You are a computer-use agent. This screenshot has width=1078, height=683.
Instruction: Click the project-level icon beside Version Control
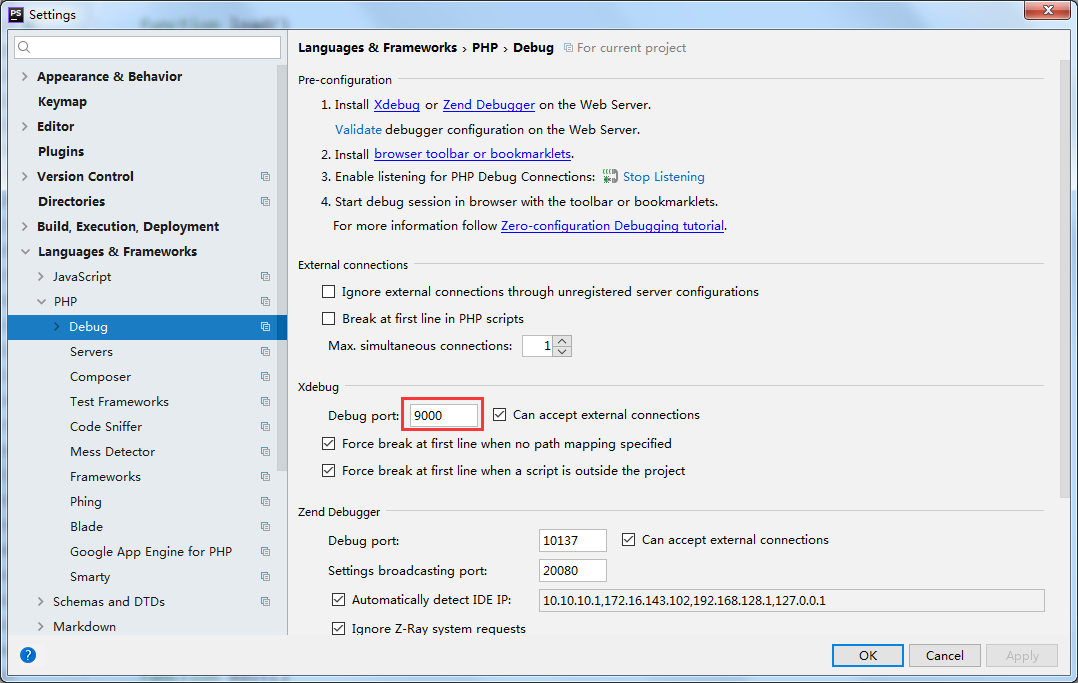(x=265, y=177)
